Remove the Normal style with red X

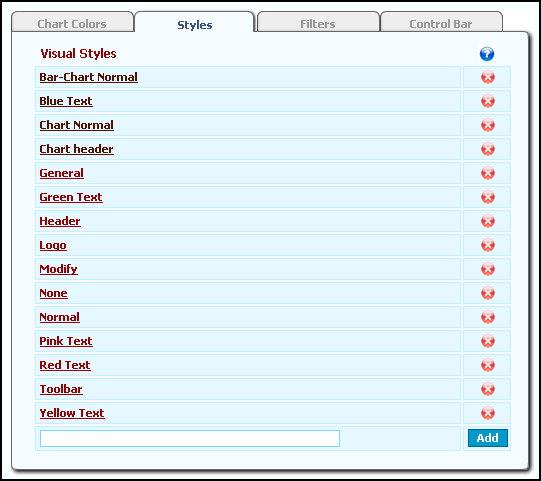coord(488,317)
